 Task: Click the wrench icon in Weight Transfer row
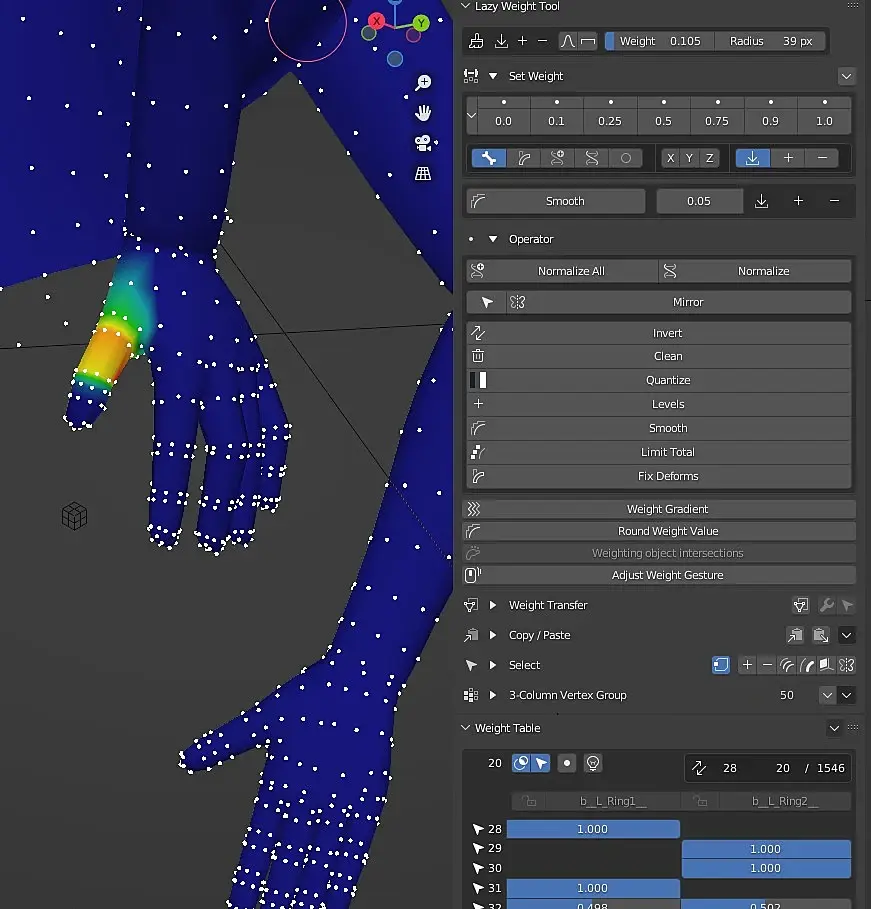826,605
